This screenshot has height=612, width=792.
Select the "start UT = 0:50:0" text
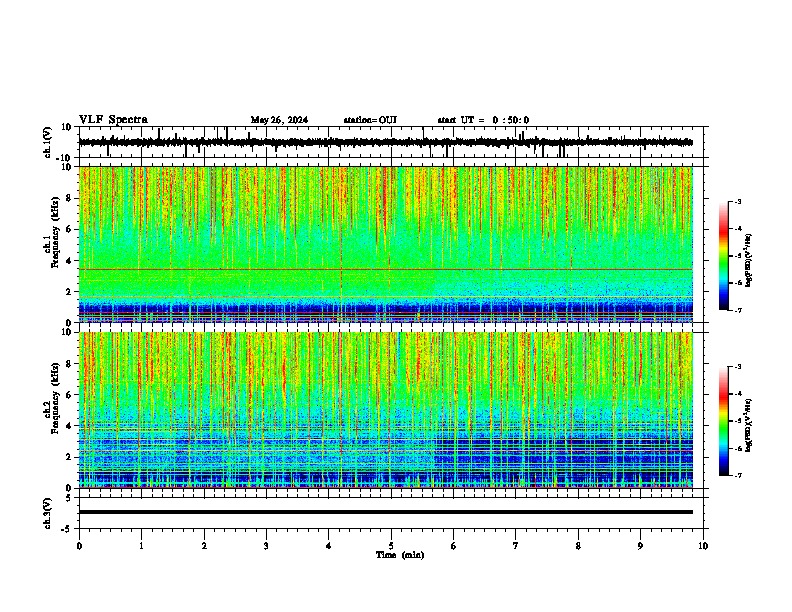point(483,120)
